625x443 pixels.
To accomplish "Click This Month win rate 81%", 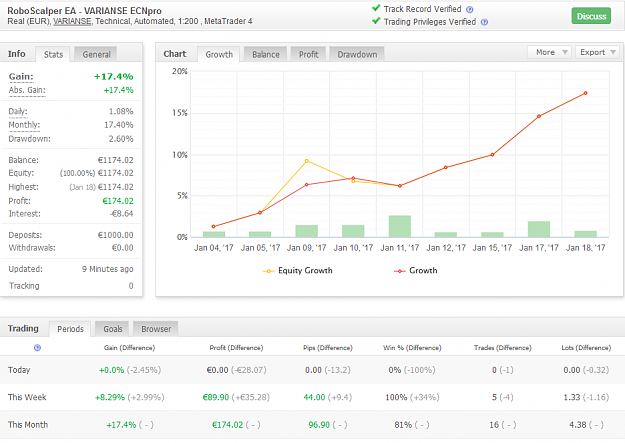I will coord(403,425).
